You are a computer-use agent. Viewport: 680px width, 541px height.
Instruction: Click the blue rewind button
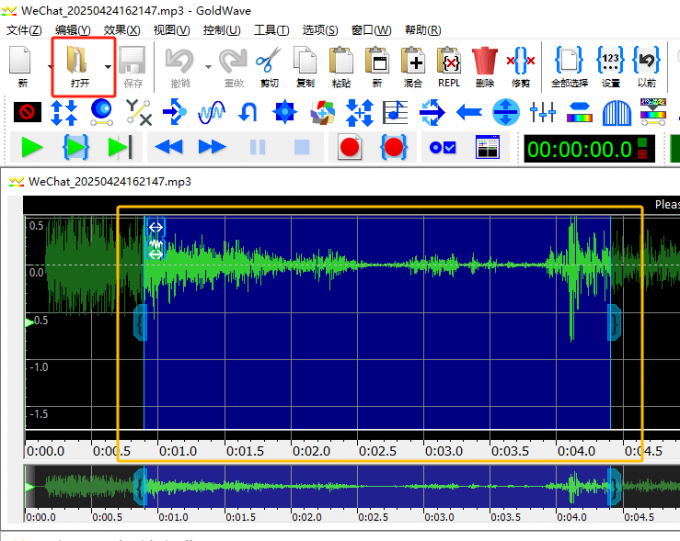pos(168,148)
